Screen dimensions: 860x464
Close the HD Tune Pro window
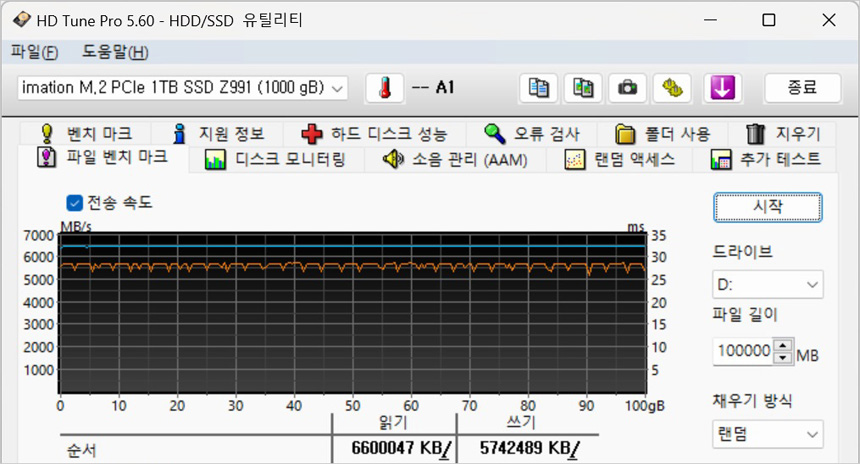pyautogui.click(x=829, y=20)
